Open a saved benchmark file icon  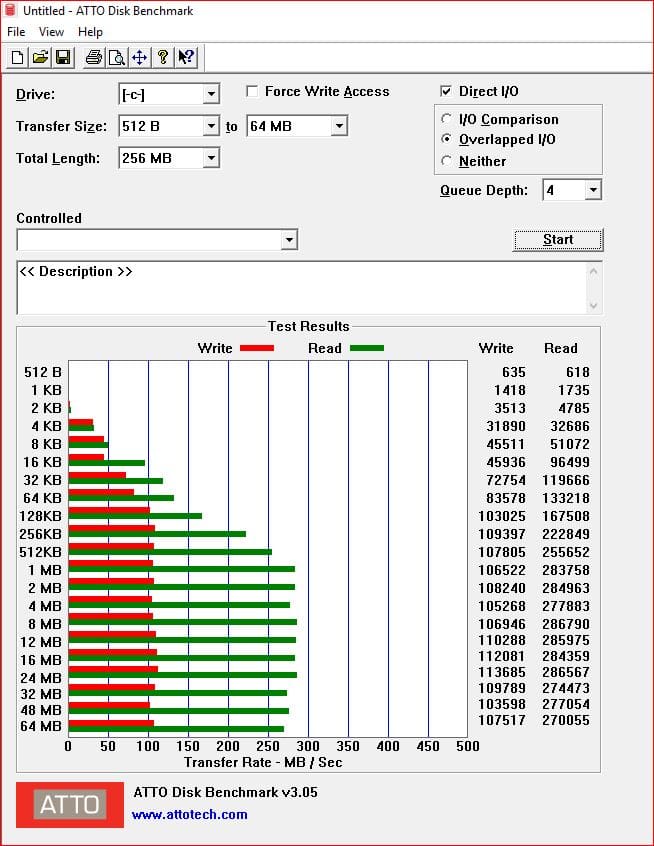[x=40, y=57]
